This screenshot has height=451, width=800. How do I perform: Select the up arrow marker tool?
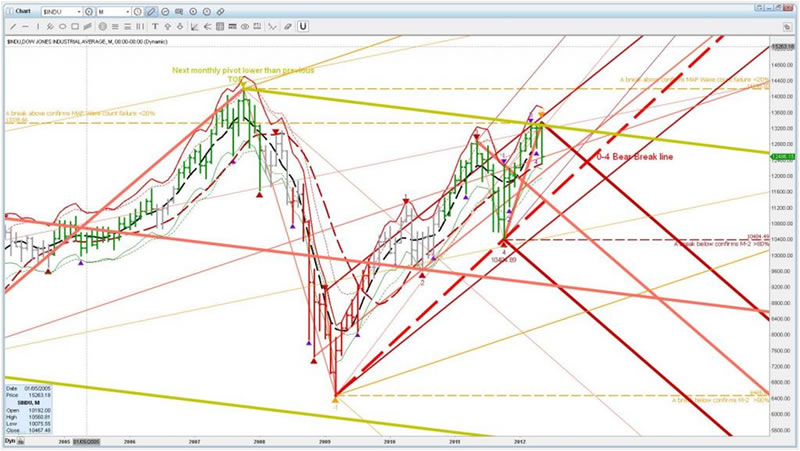coord(167,27)
